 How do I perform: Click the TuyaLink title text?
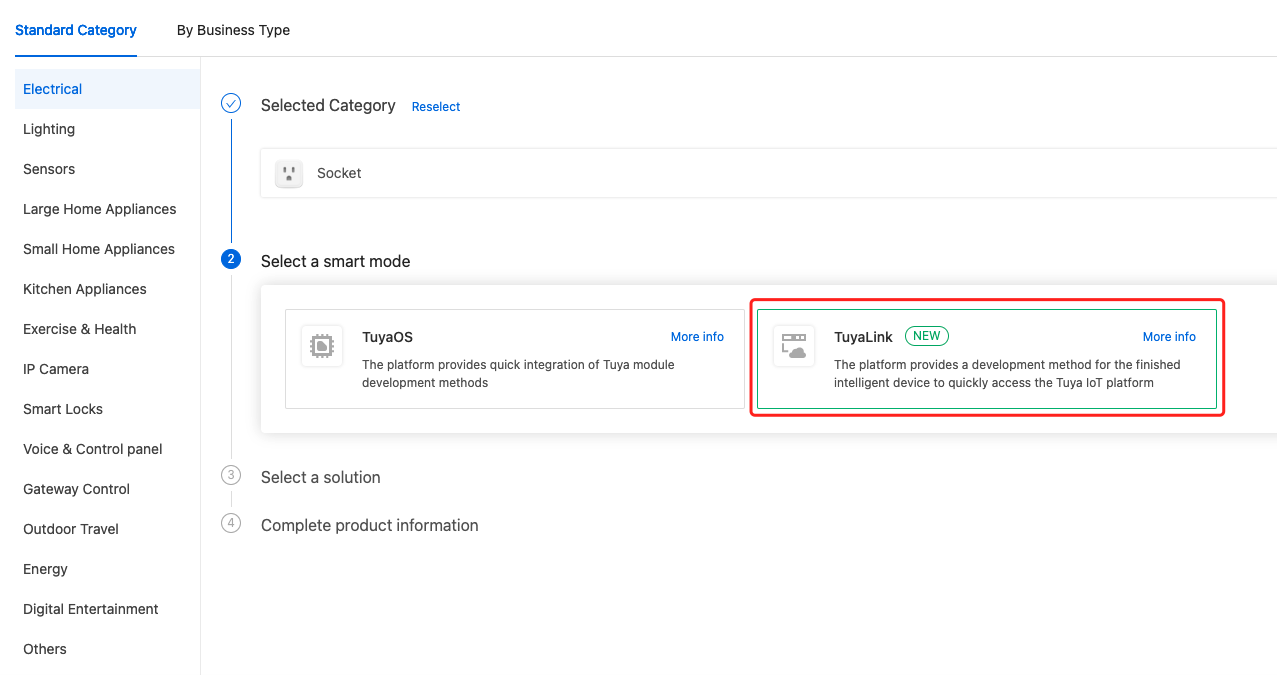(x=863, y=337)
